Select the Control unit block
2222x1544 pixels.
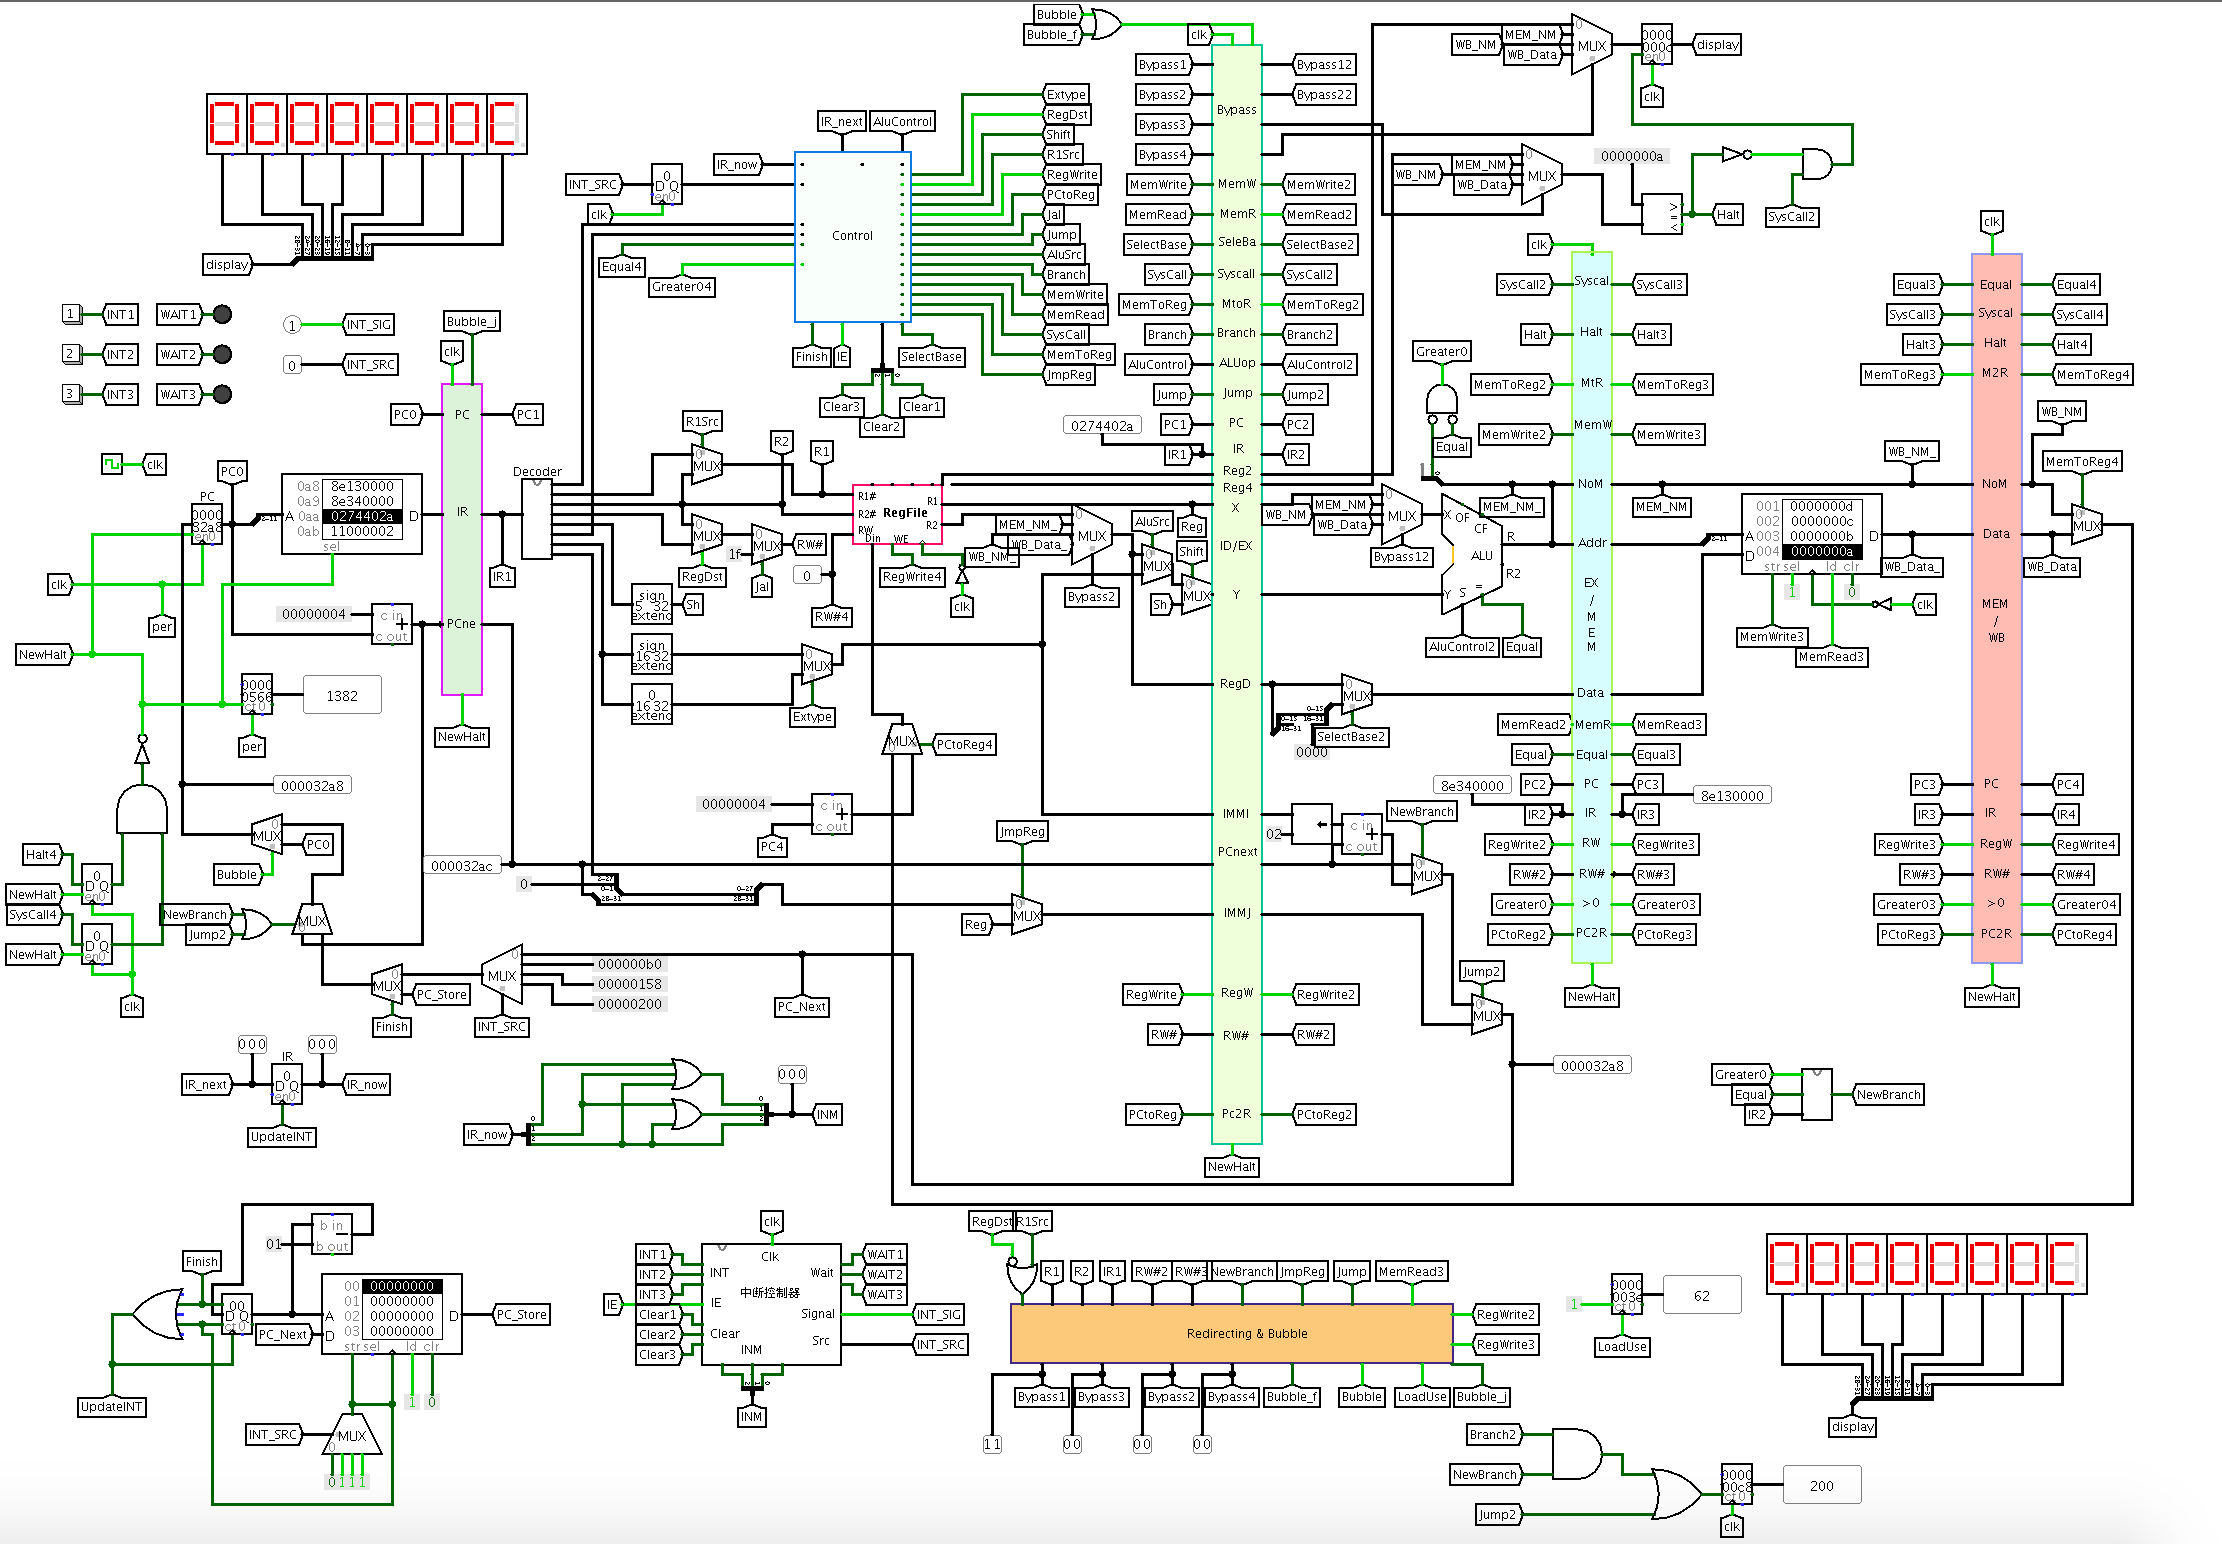[851, 236]
